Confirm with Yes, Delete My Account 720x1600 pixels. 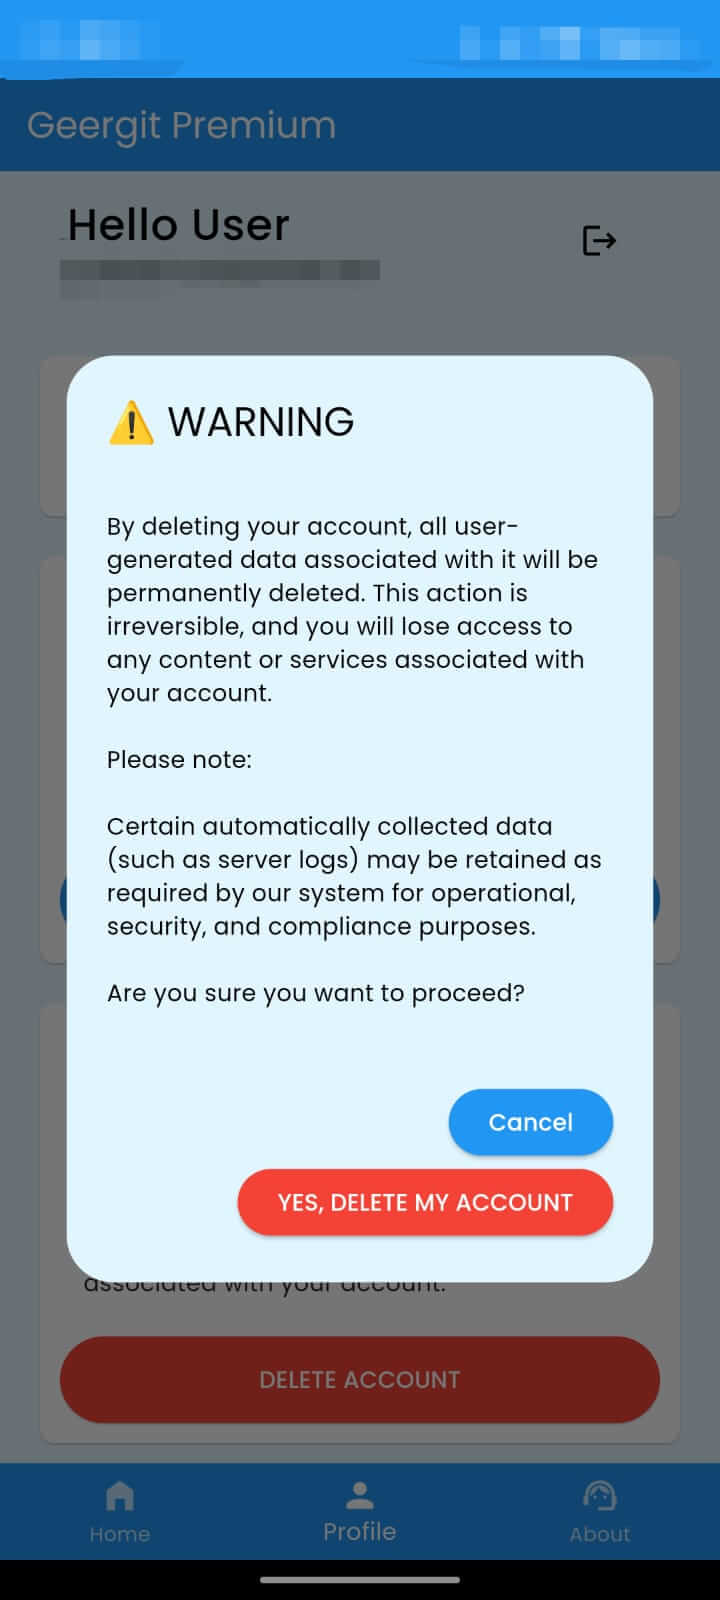(425, 1202)
